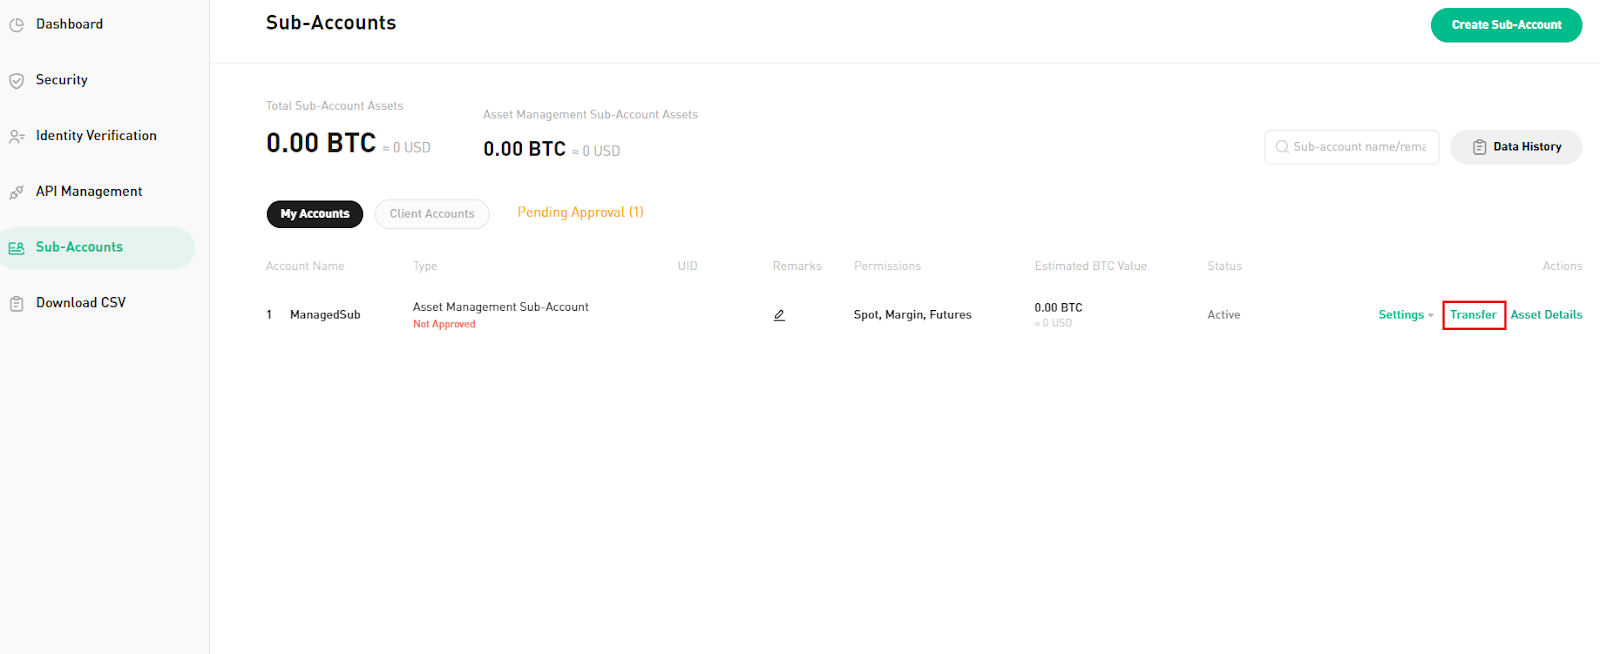Click the Spot, Margin, Futures permissions
1600x654 pixels.
912,315
